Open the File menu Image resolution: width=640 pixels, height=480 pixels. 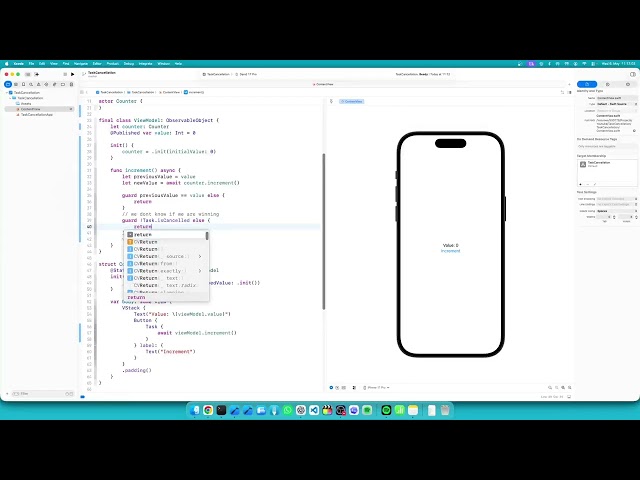31,64
